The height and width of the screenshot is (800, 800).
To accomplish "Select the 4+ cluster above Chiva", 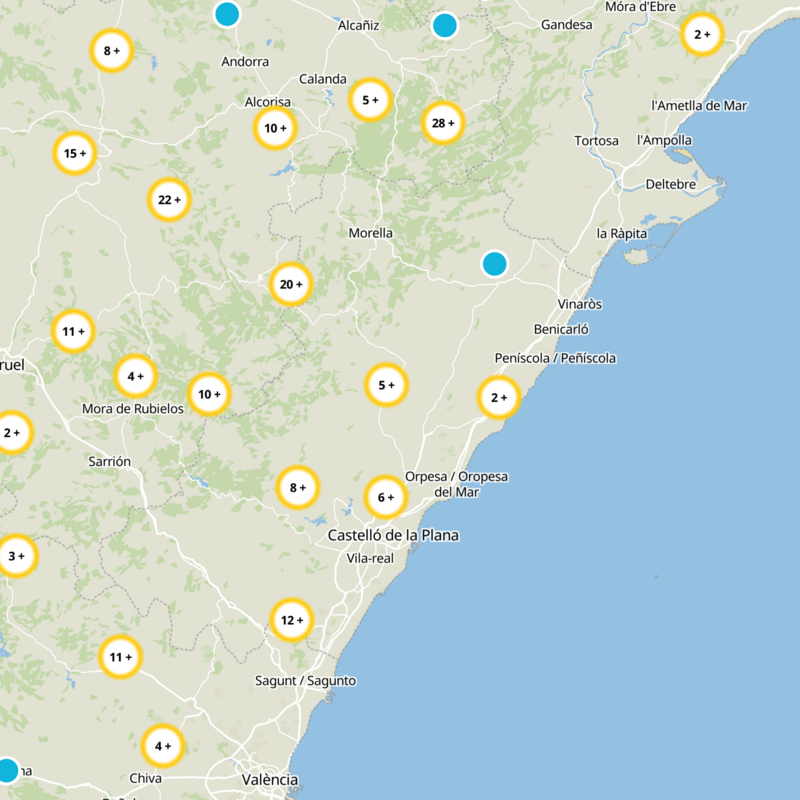I will click(162, 746).
